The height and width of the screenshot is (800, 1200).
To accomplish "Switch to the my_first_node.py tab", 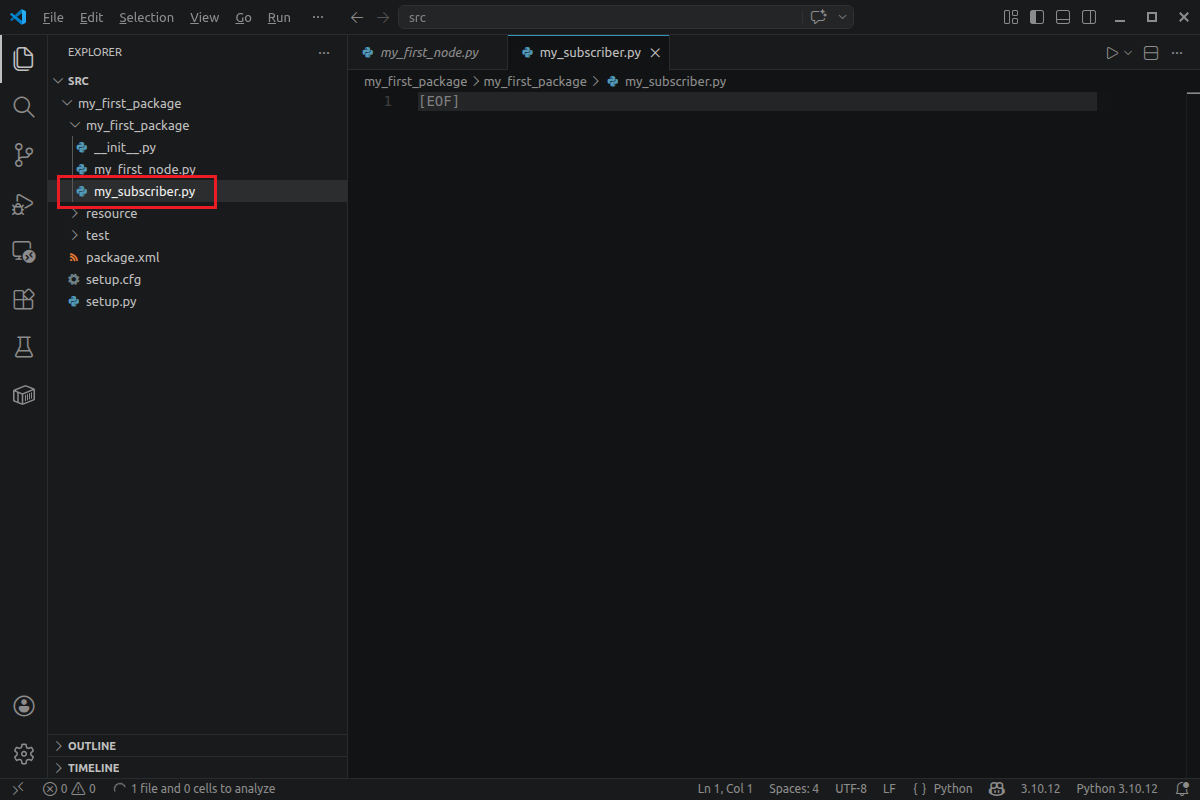I will point(428,53).
